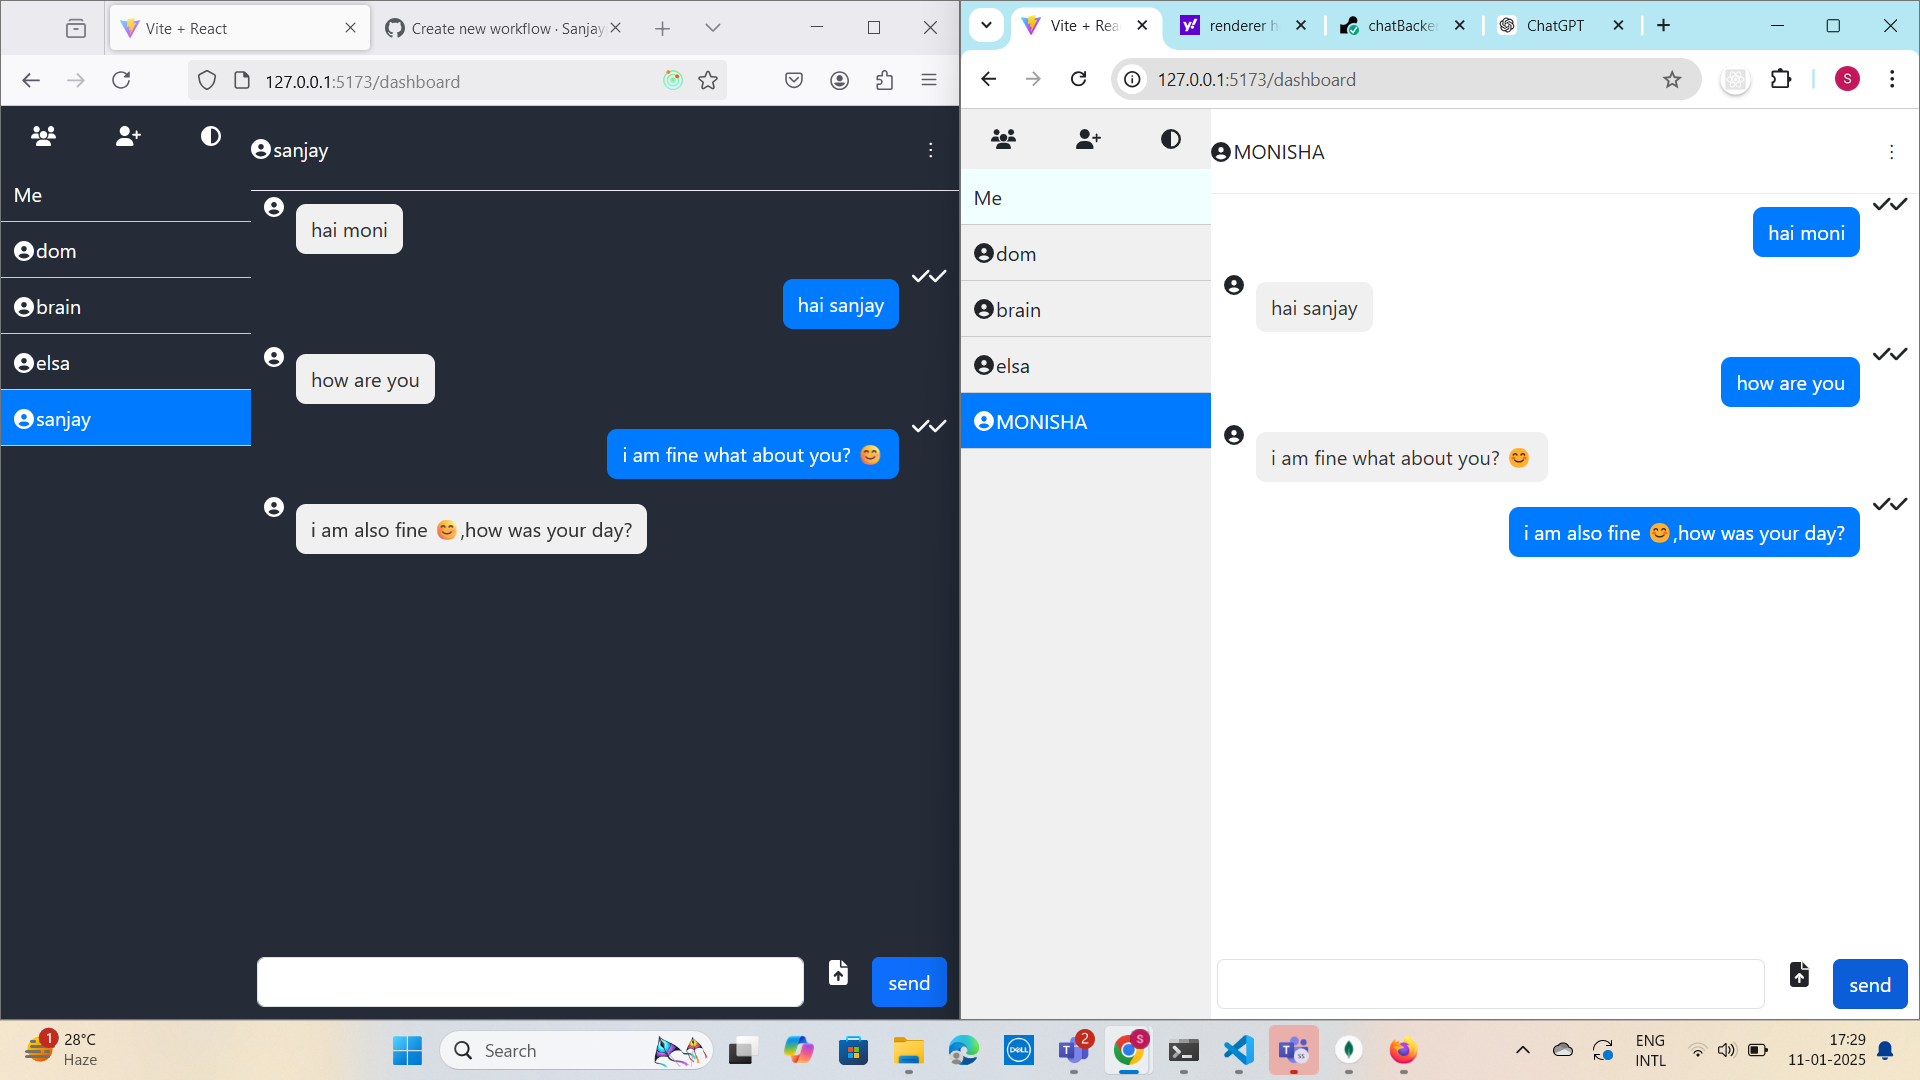Bookmark page with Firefox star icon

tap(708, 81)
